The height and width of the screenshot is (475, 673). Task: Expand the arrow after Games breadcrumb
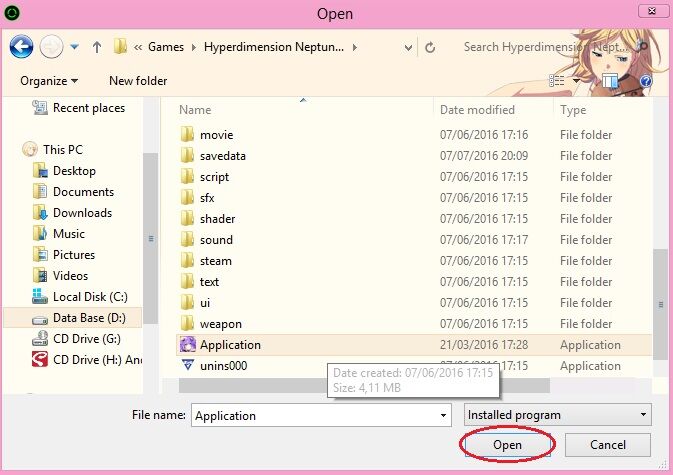coord(194,47)
